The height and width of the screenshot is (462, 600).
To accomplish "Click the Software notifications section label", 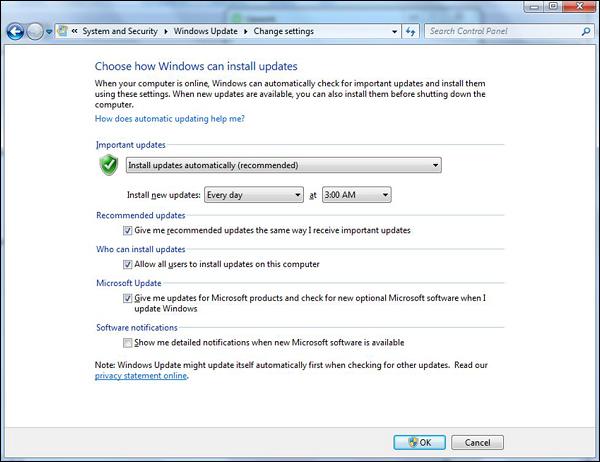I will 137,328.
